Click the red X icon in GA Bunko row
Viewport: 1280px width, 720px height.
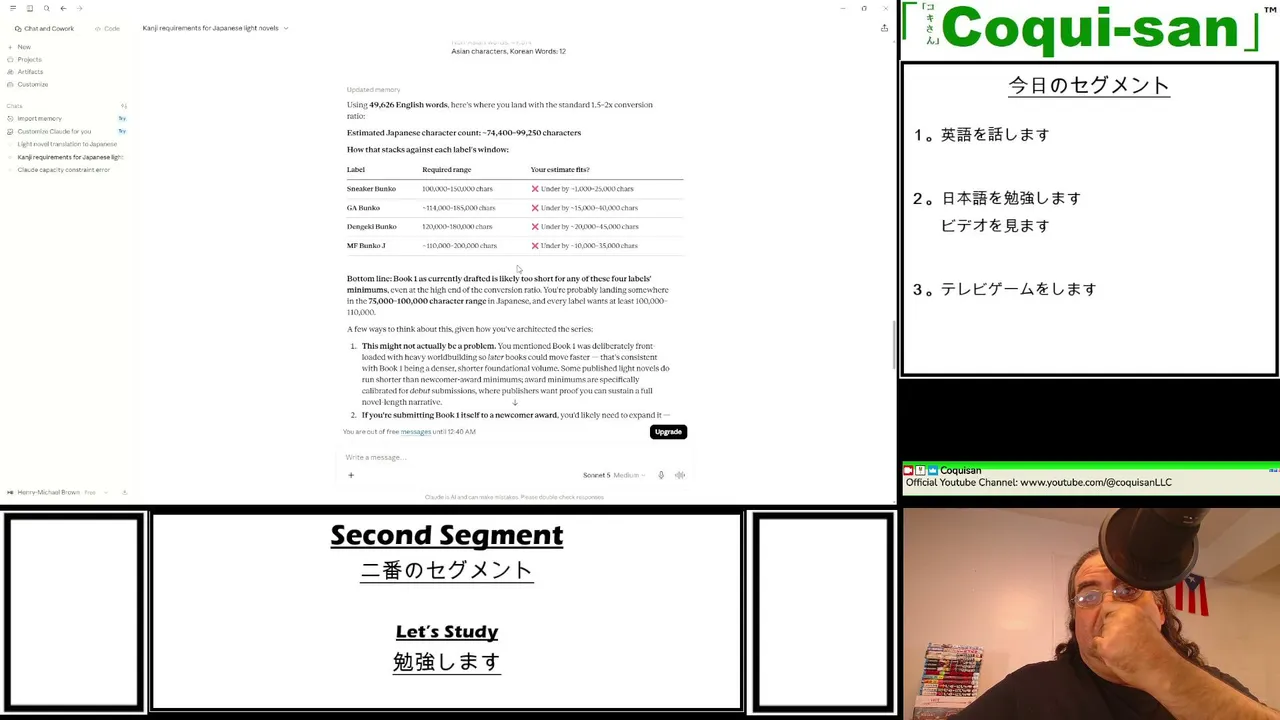535,208
